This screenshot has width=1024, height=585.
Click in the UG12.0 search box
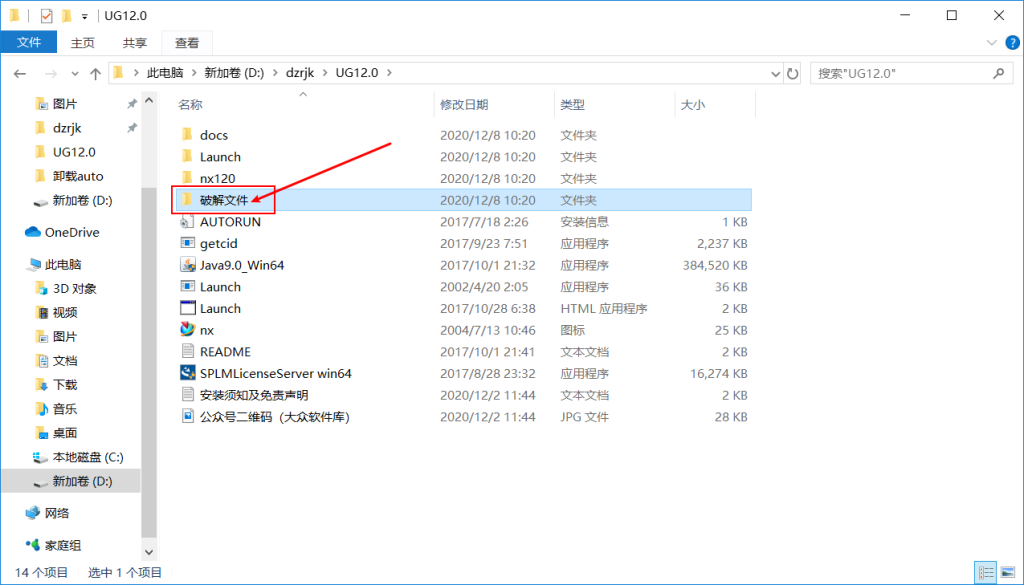pos(900,73)
